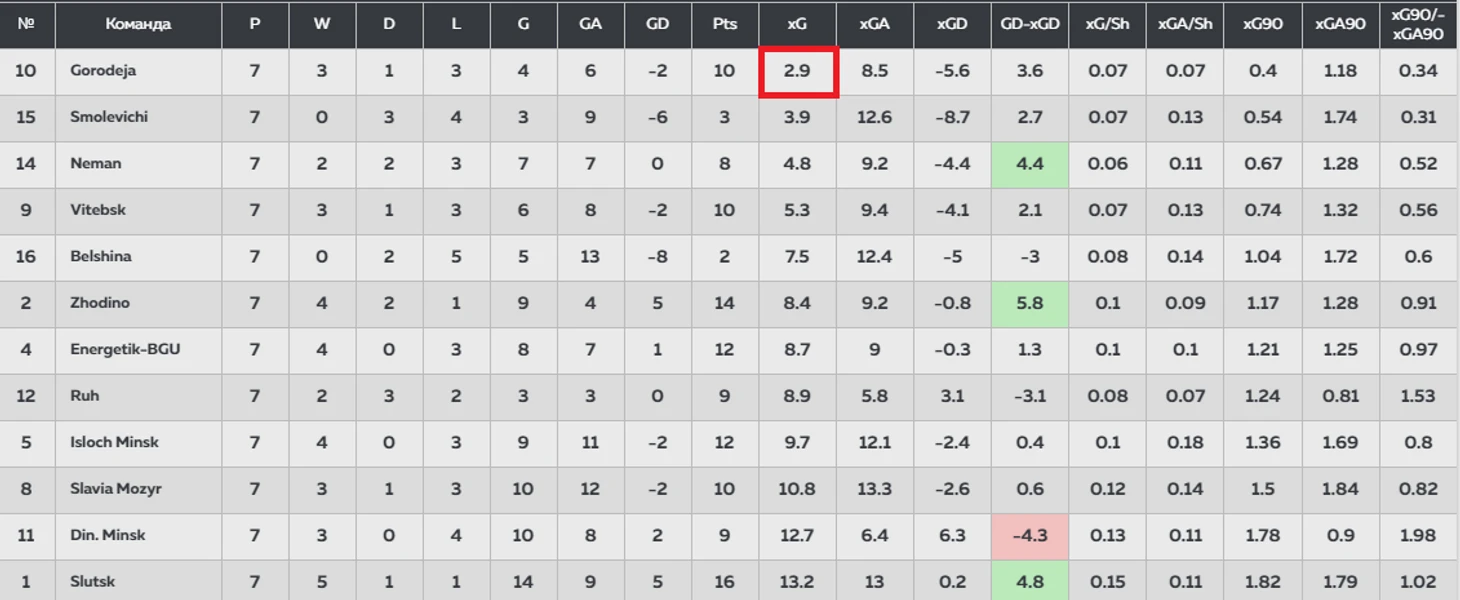Select the Gorodeja team name

[x=103, y=71]
